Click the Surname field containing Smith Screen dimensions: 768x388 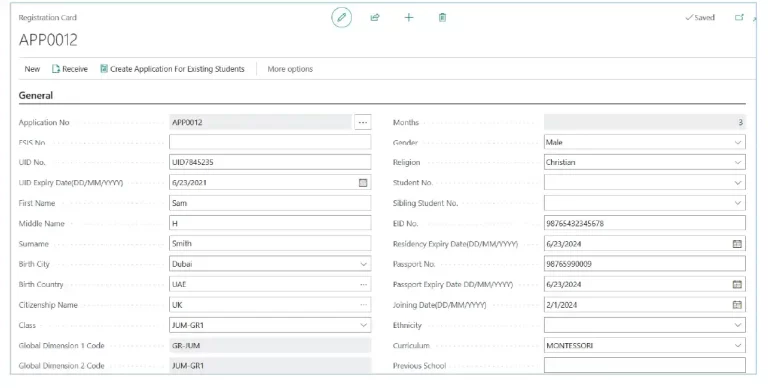click(x=270, y=243)
